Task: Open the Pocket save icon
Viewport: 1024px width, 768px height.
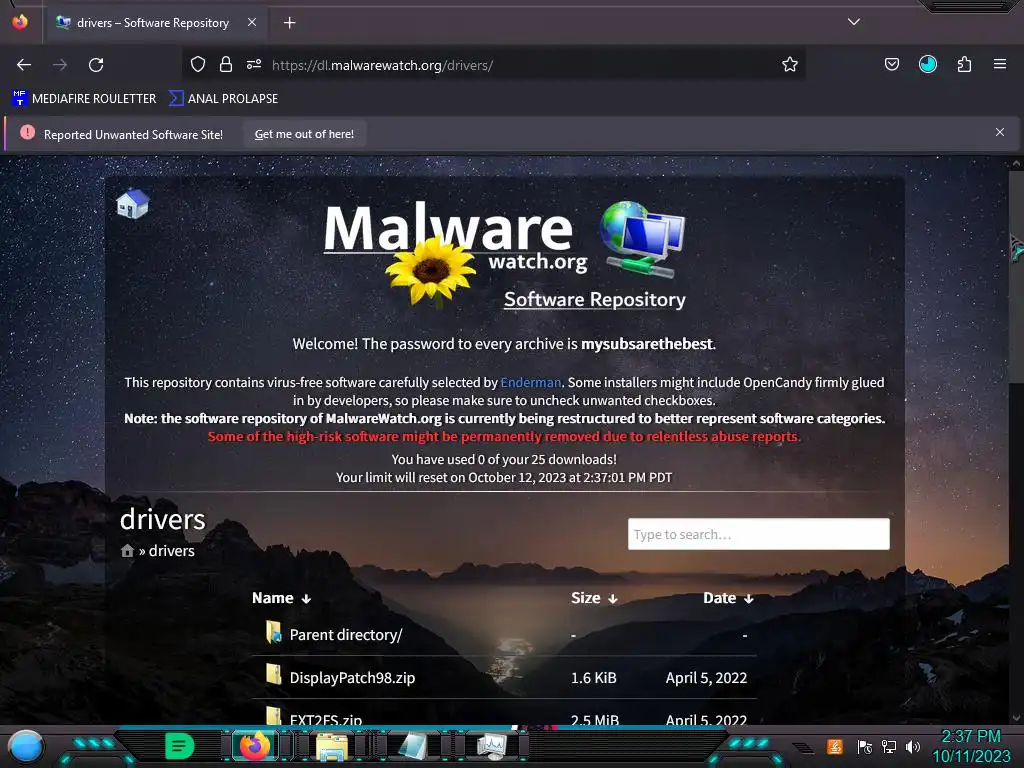Action: coord(891,64)
